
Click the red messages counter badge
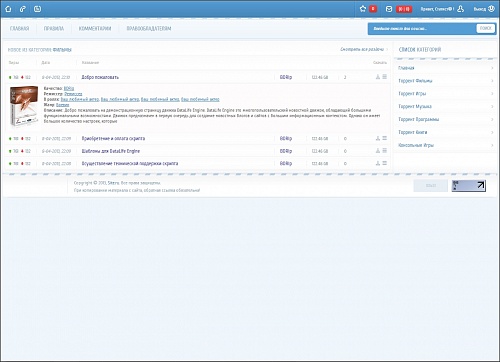pyautogui.click(x=404, y=9)
